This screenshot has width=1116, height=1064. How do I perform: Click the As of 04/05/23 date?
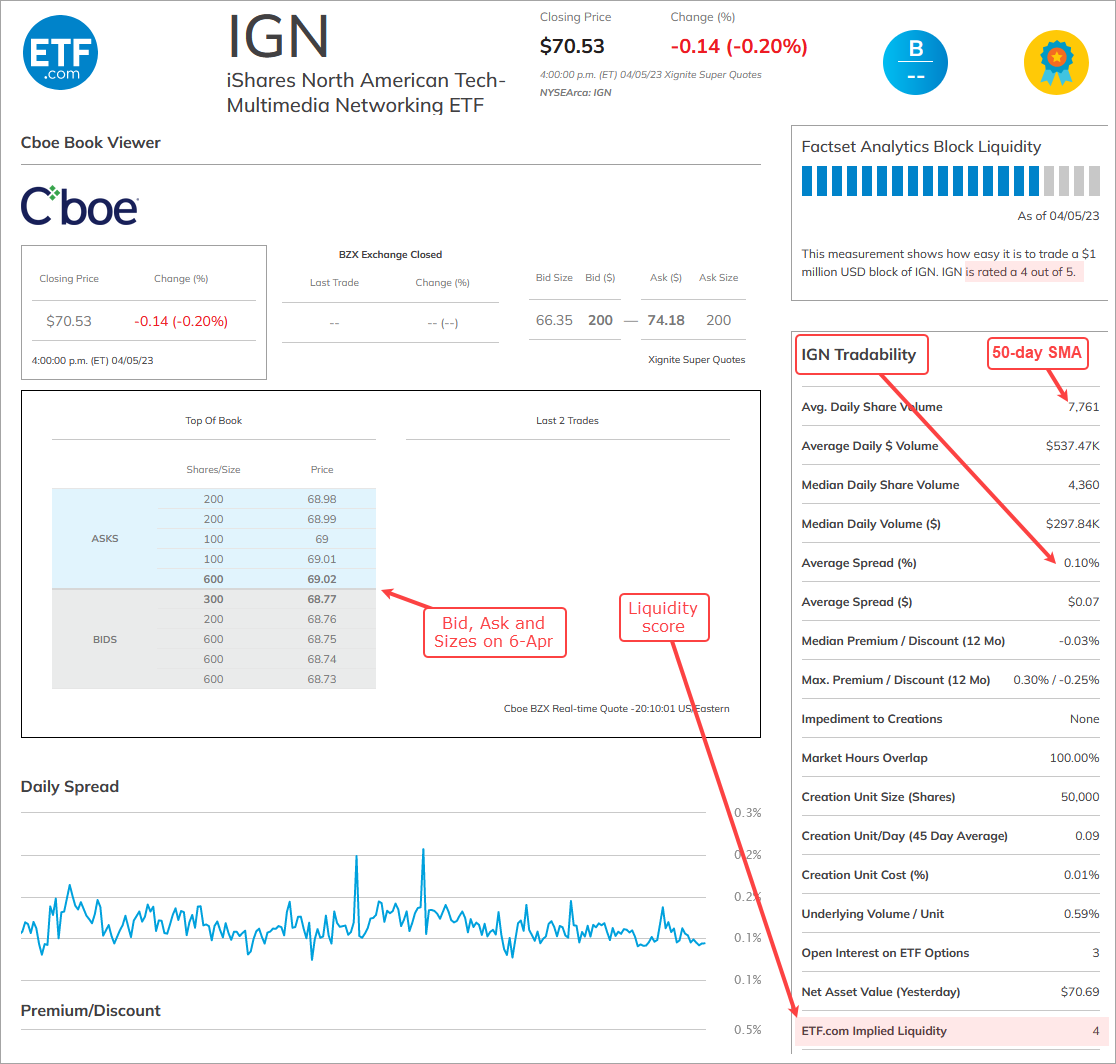[x=1058, y=216]
